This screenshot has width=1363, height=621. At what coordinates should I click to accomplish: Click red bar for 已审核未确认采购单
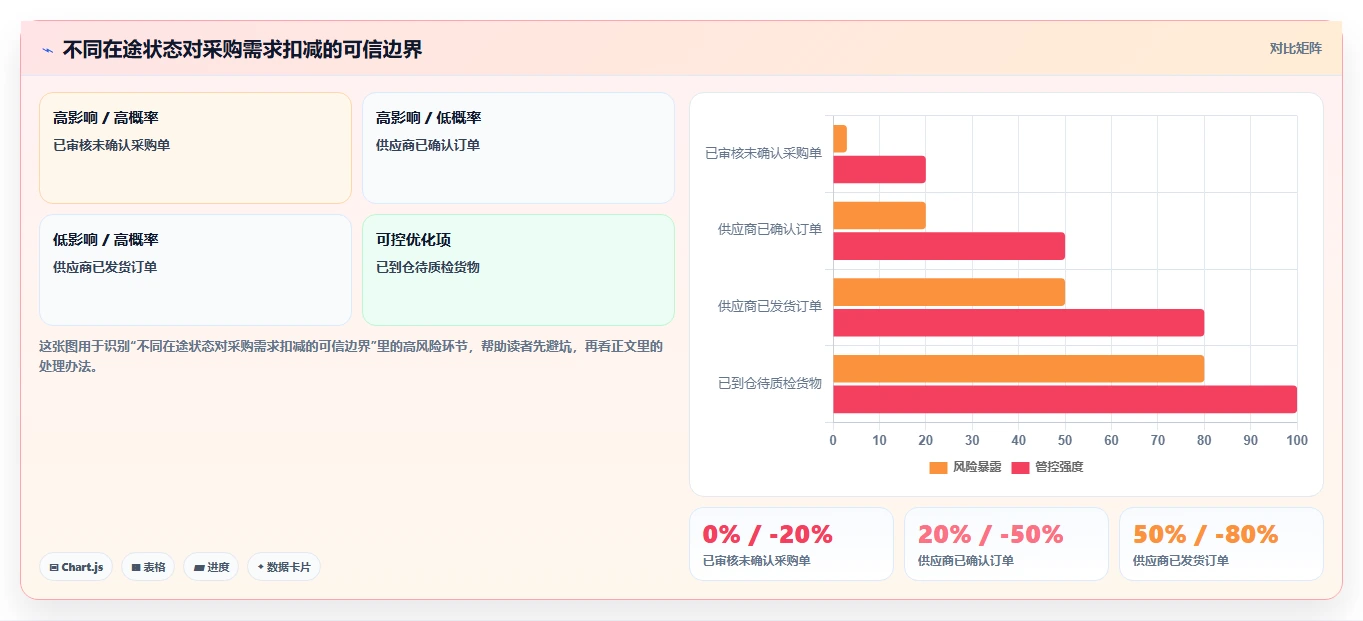(x=879, y=170)
